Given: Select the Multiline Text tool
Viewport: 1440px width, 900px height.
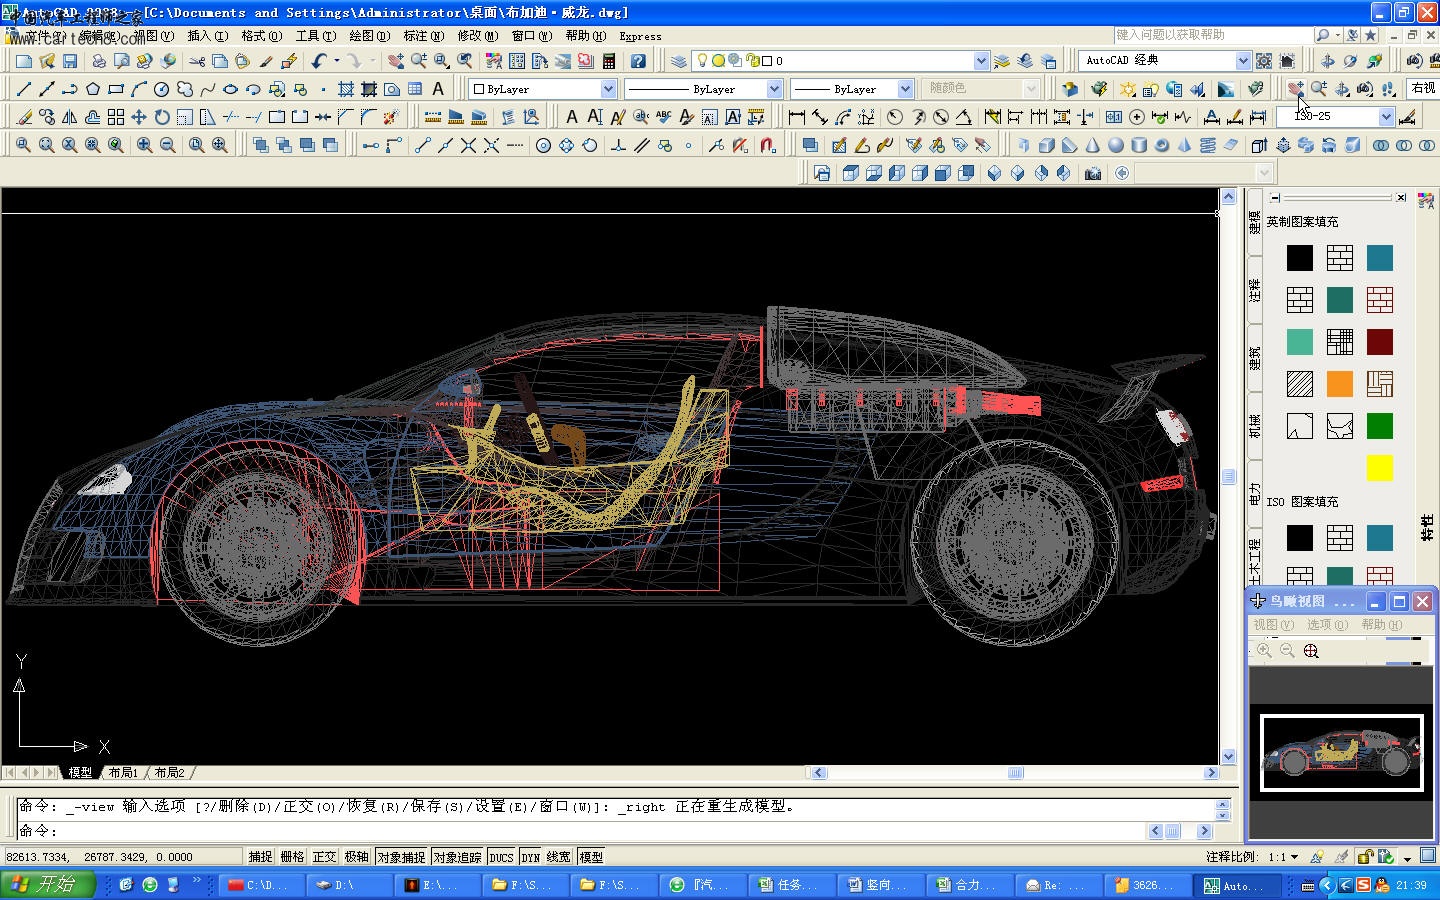Looking at the screenshot, I should pos(438,89).
